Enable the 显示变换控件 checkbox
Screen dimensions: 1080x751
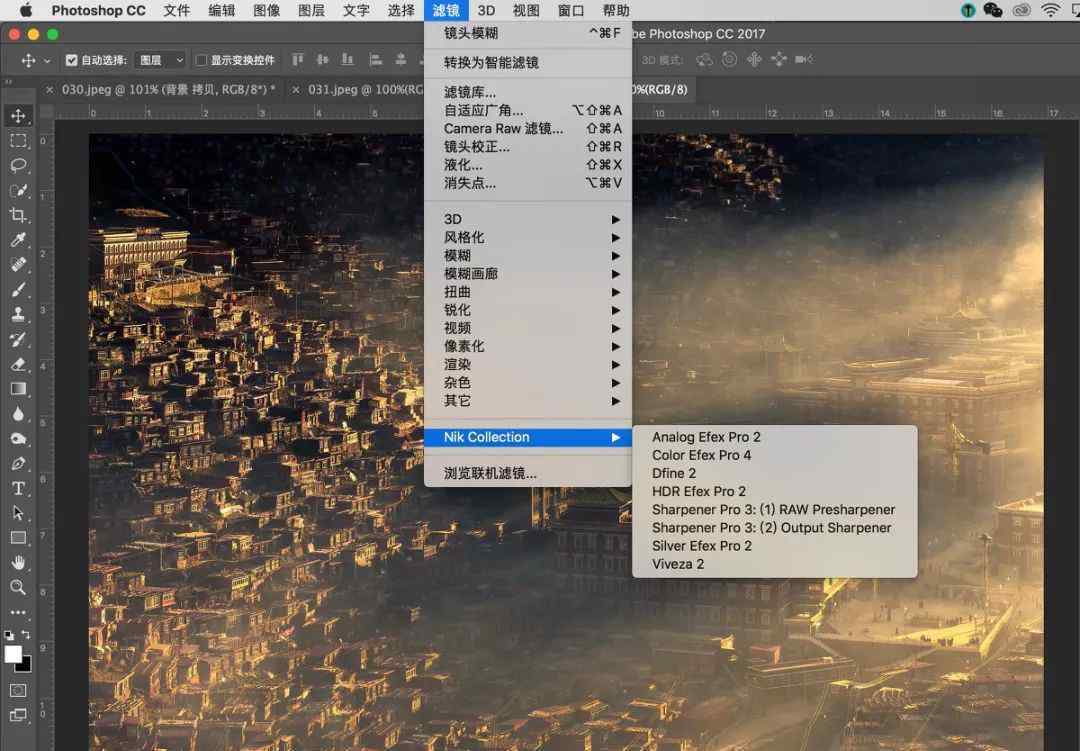[x=201, y=60]
